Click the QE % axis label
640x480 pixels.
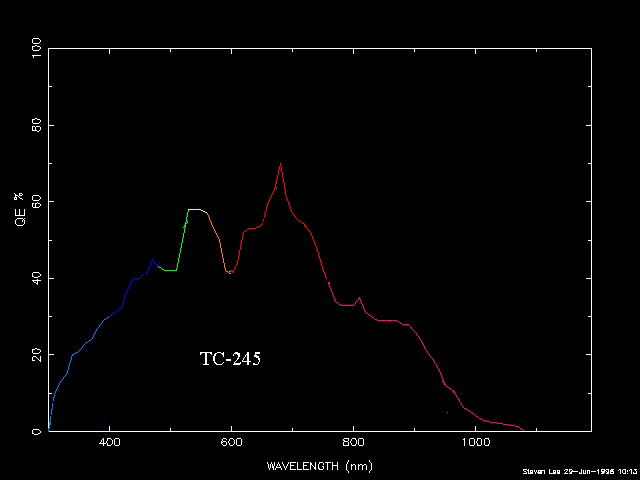click(x=20, y=207)
